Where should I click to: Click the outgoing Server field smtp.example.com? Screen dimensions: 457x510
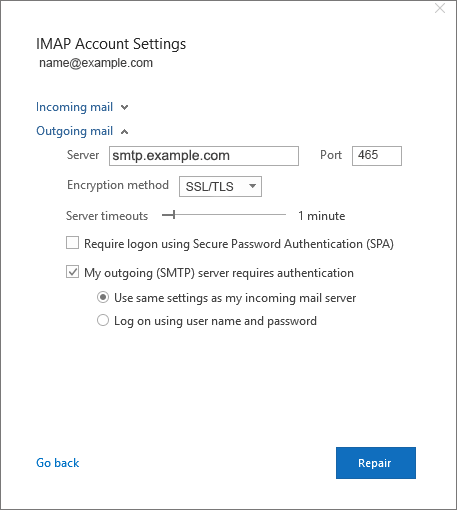point(204,156)
